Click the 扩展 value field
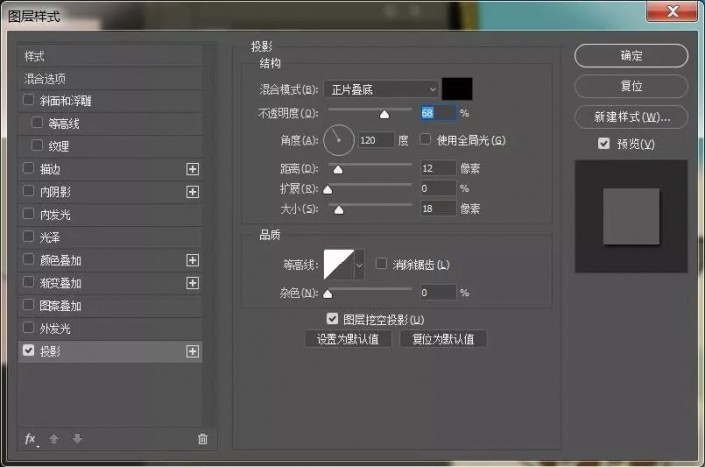 point(438,188)
